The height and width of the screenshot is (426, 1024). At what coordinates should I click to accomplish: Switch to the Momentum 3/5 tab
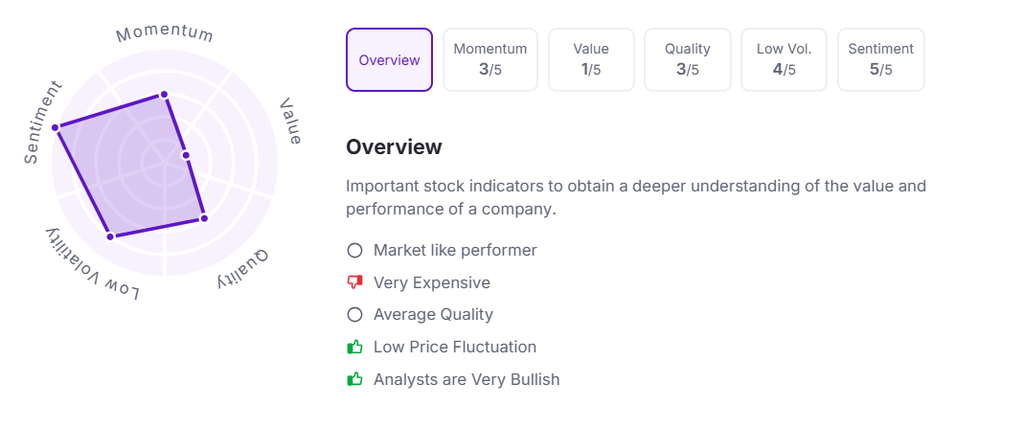490,60
